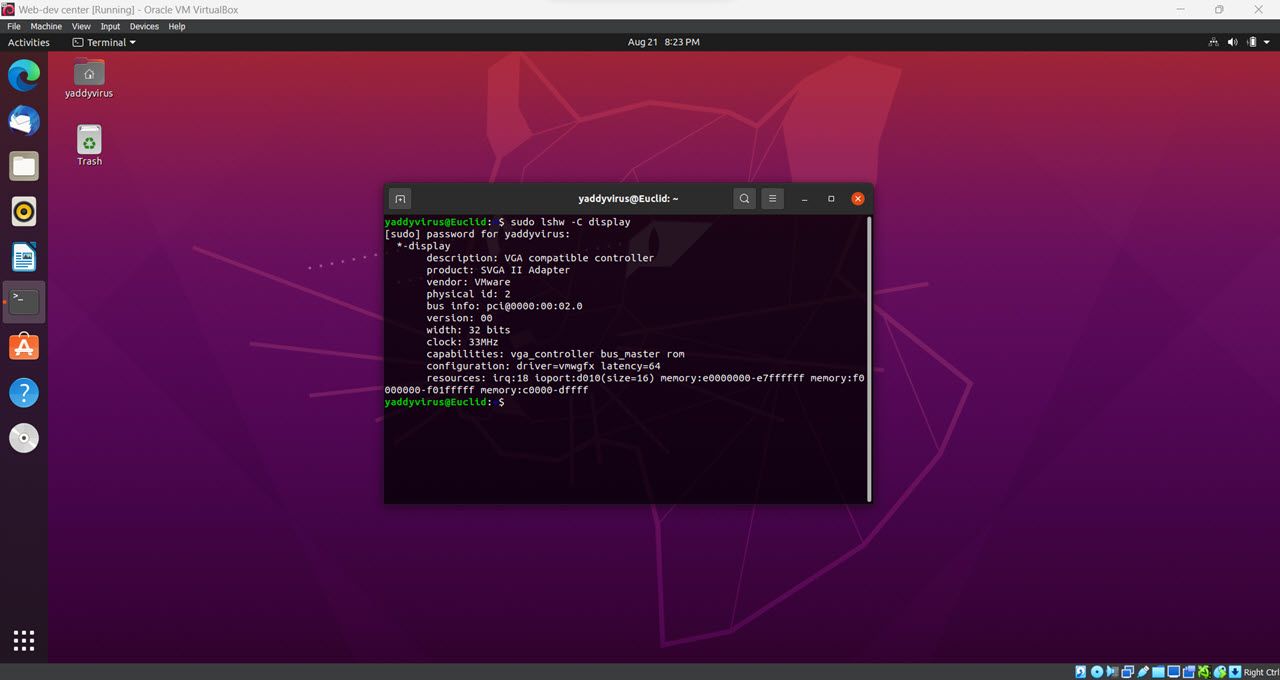This screenshot has height=680, width=1280.
Task: Show Applications via the dock grid button
Action: (24, 640)
